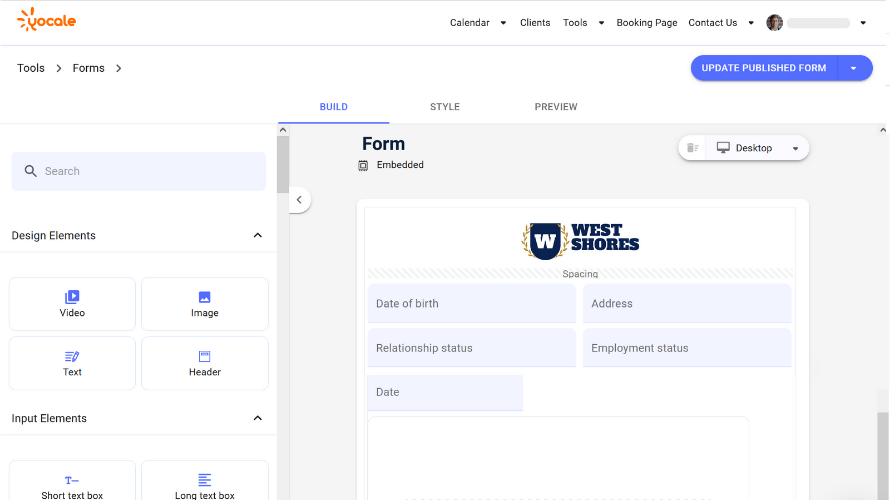Select the Spacing element
Image resolution: width=890 pixels, height=500 pixels.
pyautogui.click(x=580, y=274)
